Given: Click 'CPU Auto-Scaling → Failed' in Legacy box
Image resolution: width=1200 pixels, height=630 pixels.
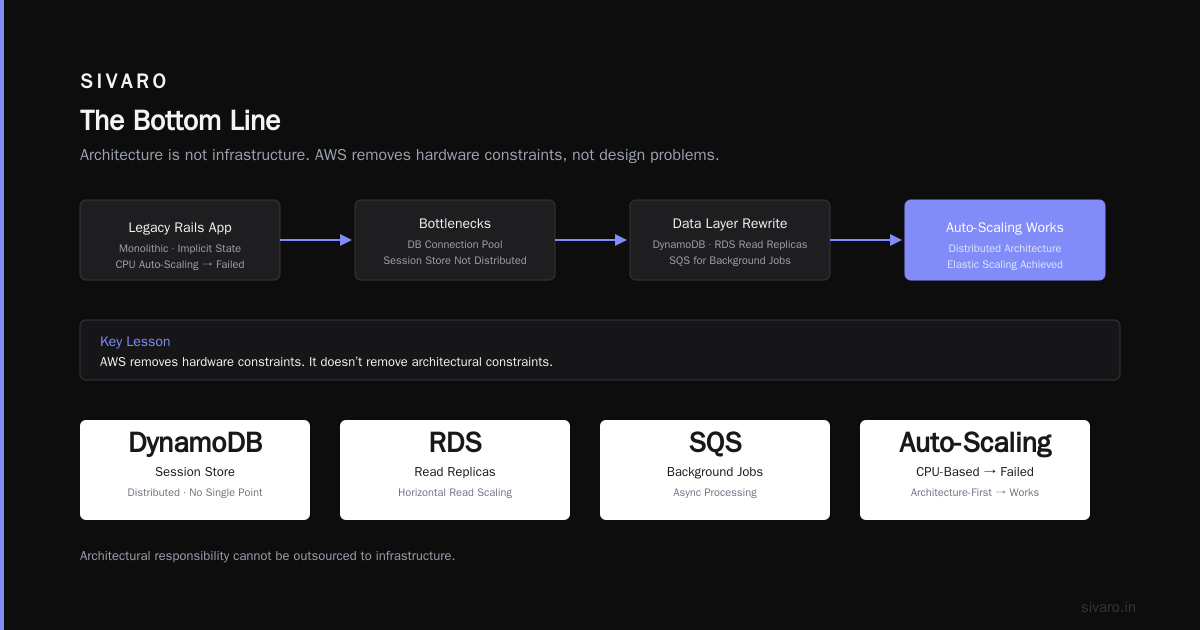Looking at the screenshot, I should click(x=180, y=264).
